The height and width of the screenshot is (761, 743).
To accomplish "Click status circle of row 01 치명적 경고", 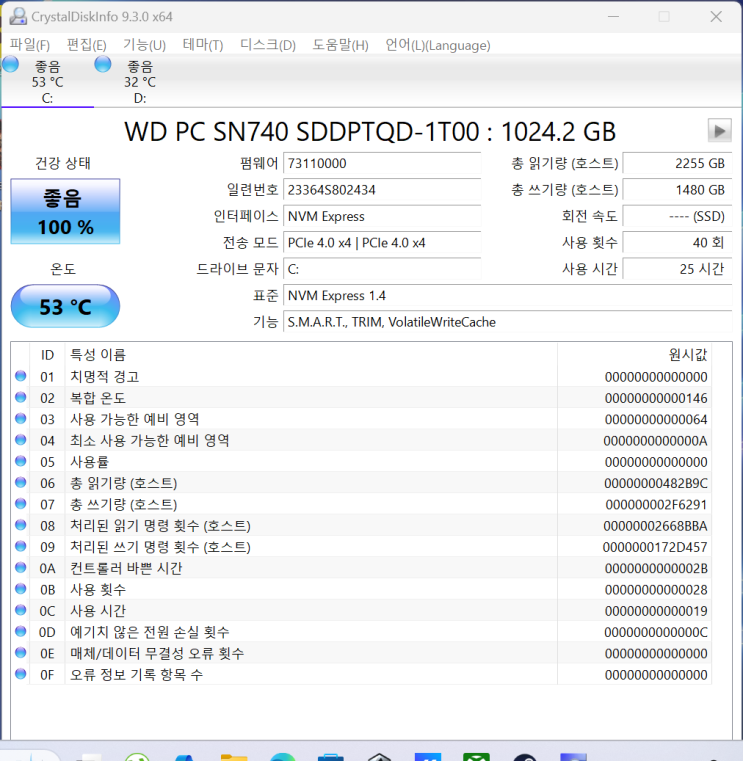I will [20, 376].
